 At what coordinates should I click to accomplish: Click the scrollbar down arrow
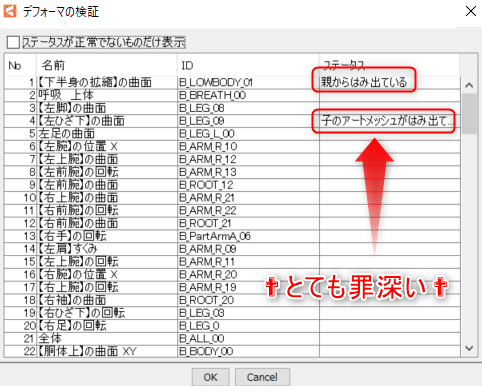[x=469, y=348]
